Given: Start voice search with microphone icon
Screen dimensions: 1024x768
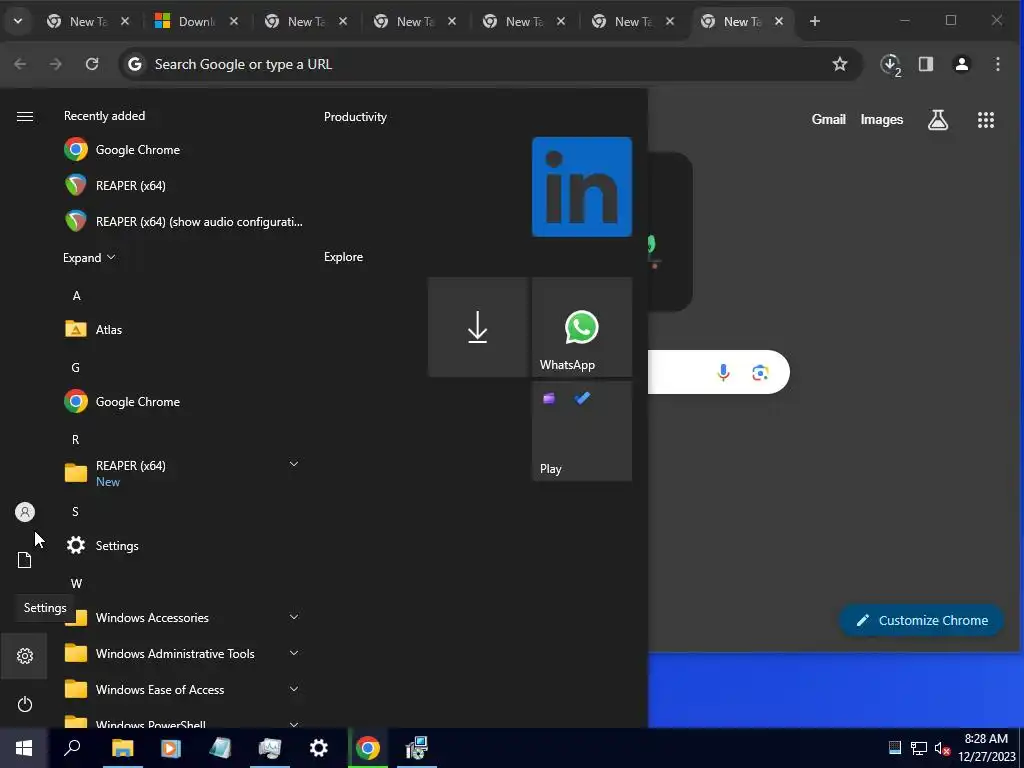Looking at the screenshot, I should coord(723,372).
